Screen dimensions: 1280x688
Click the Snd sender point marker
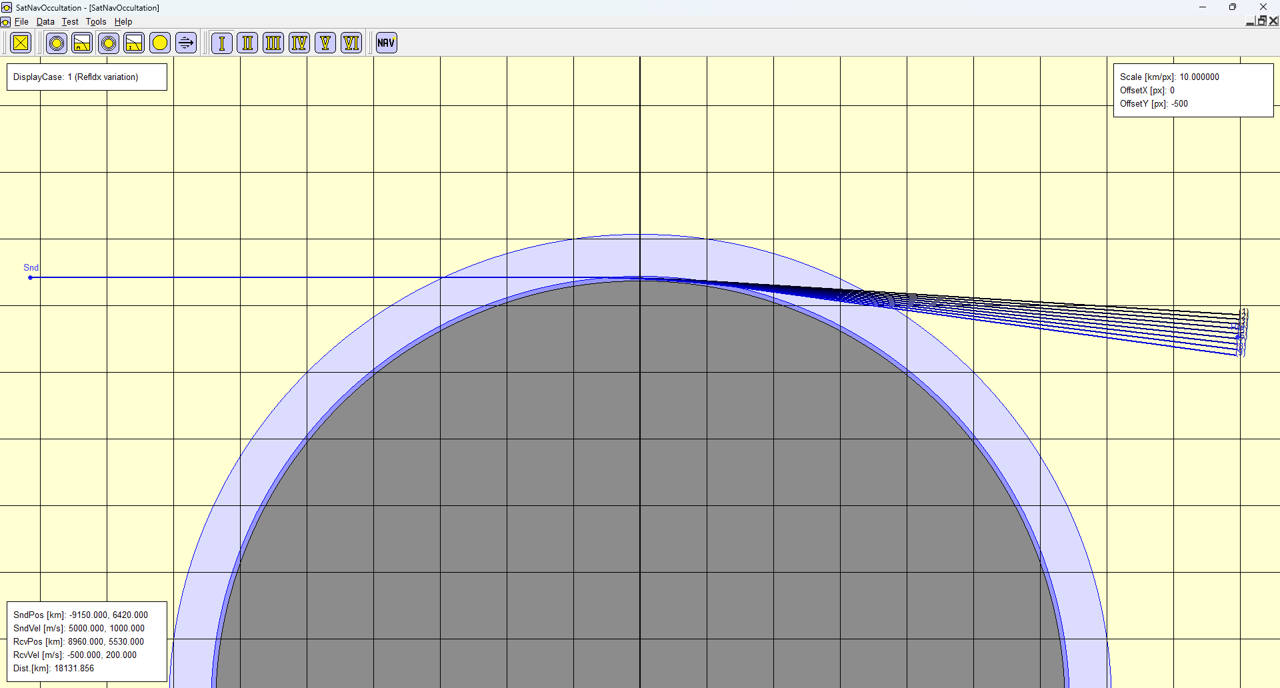pyautogui.click(x=30, y=277)
